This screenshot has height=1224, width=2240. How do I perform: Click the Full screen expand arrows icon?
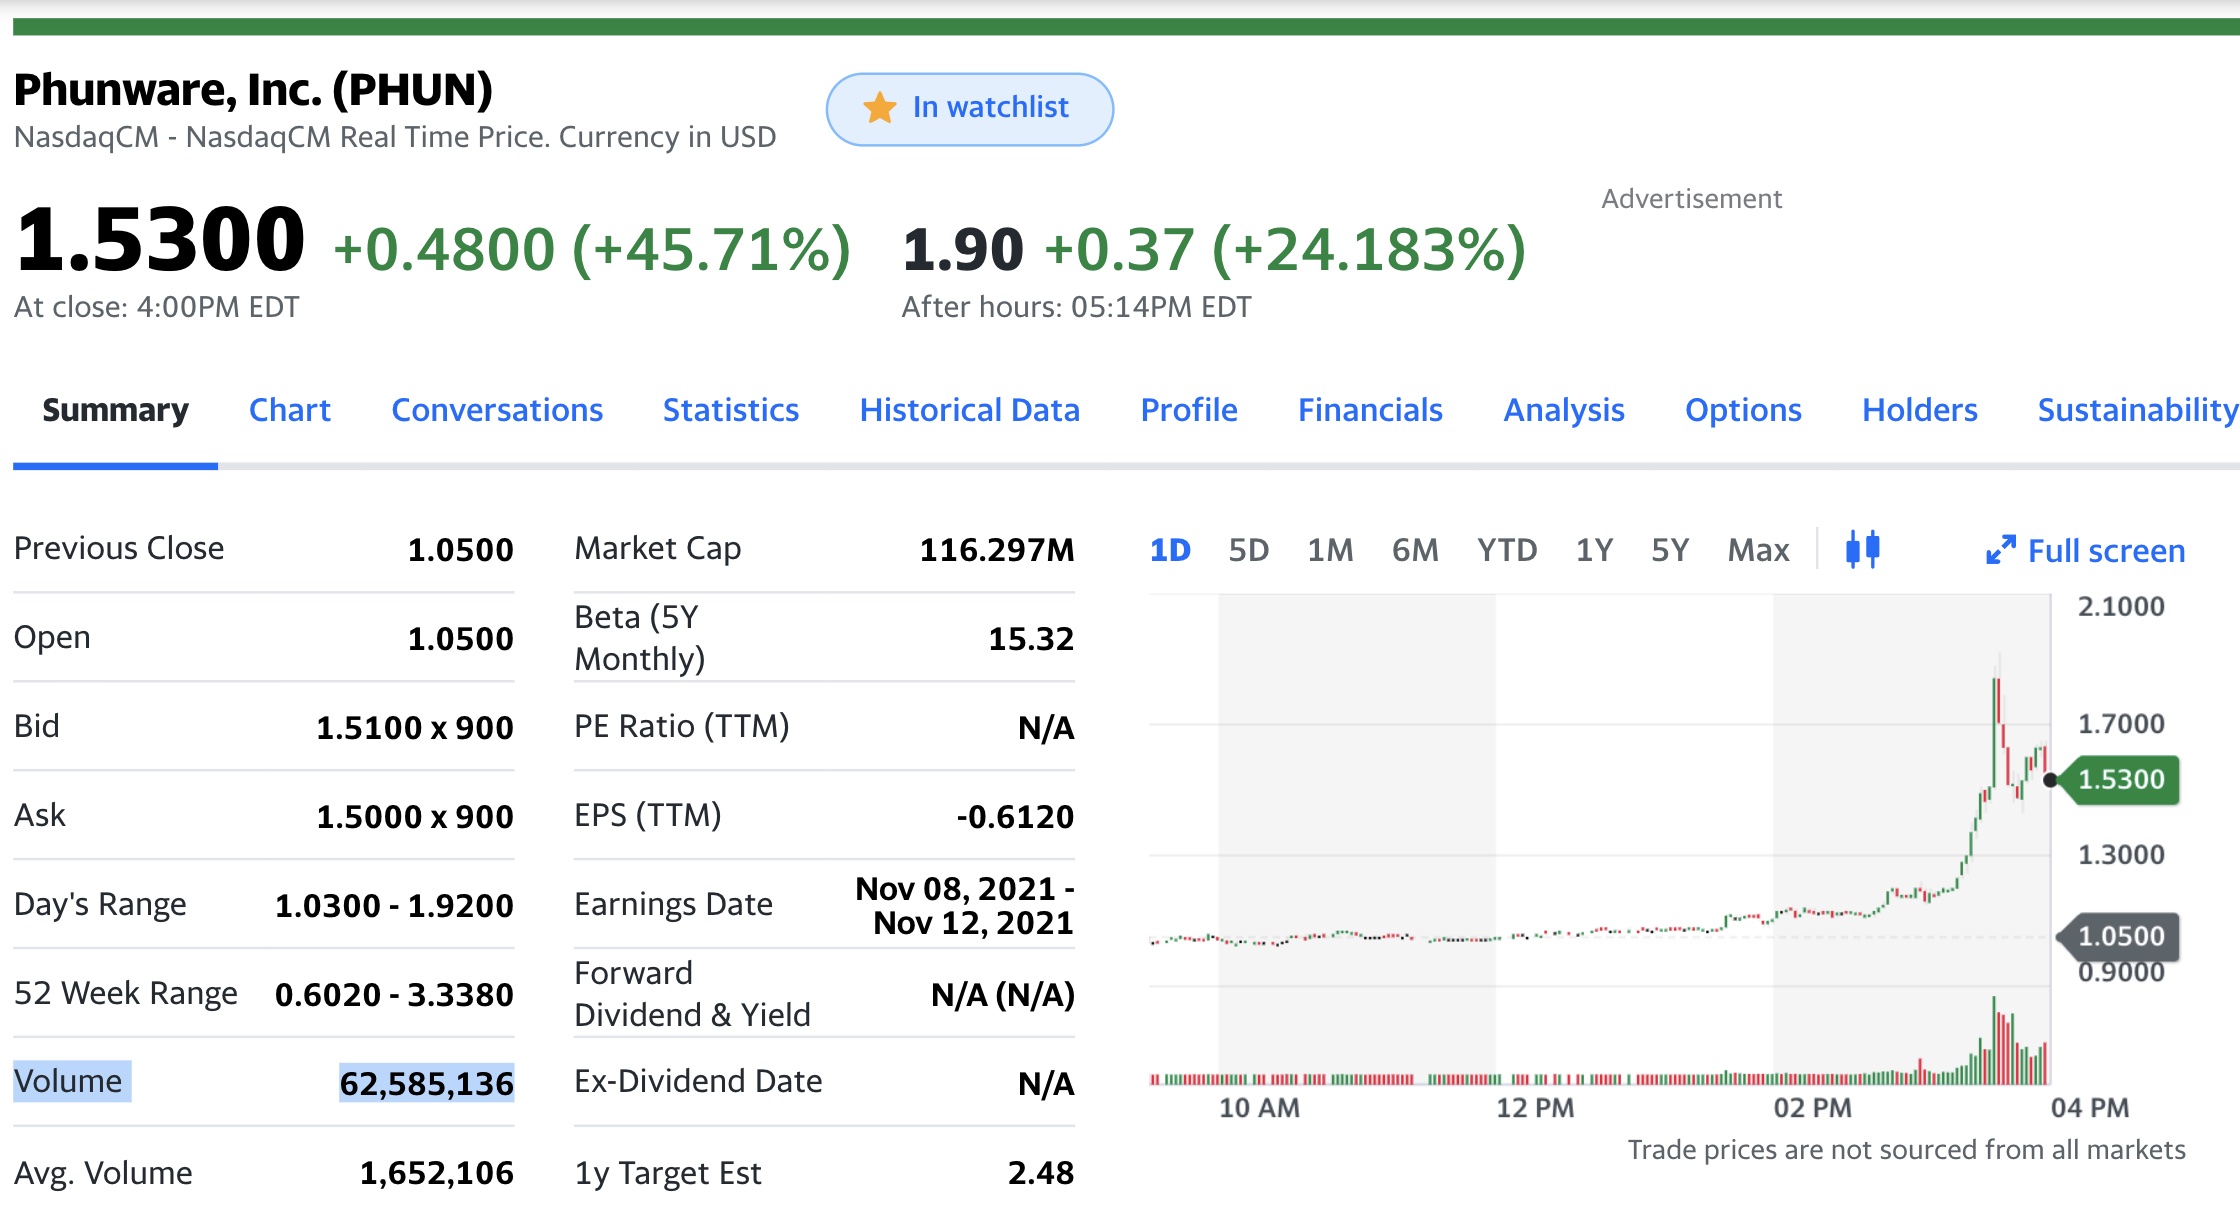[2000, 550]
